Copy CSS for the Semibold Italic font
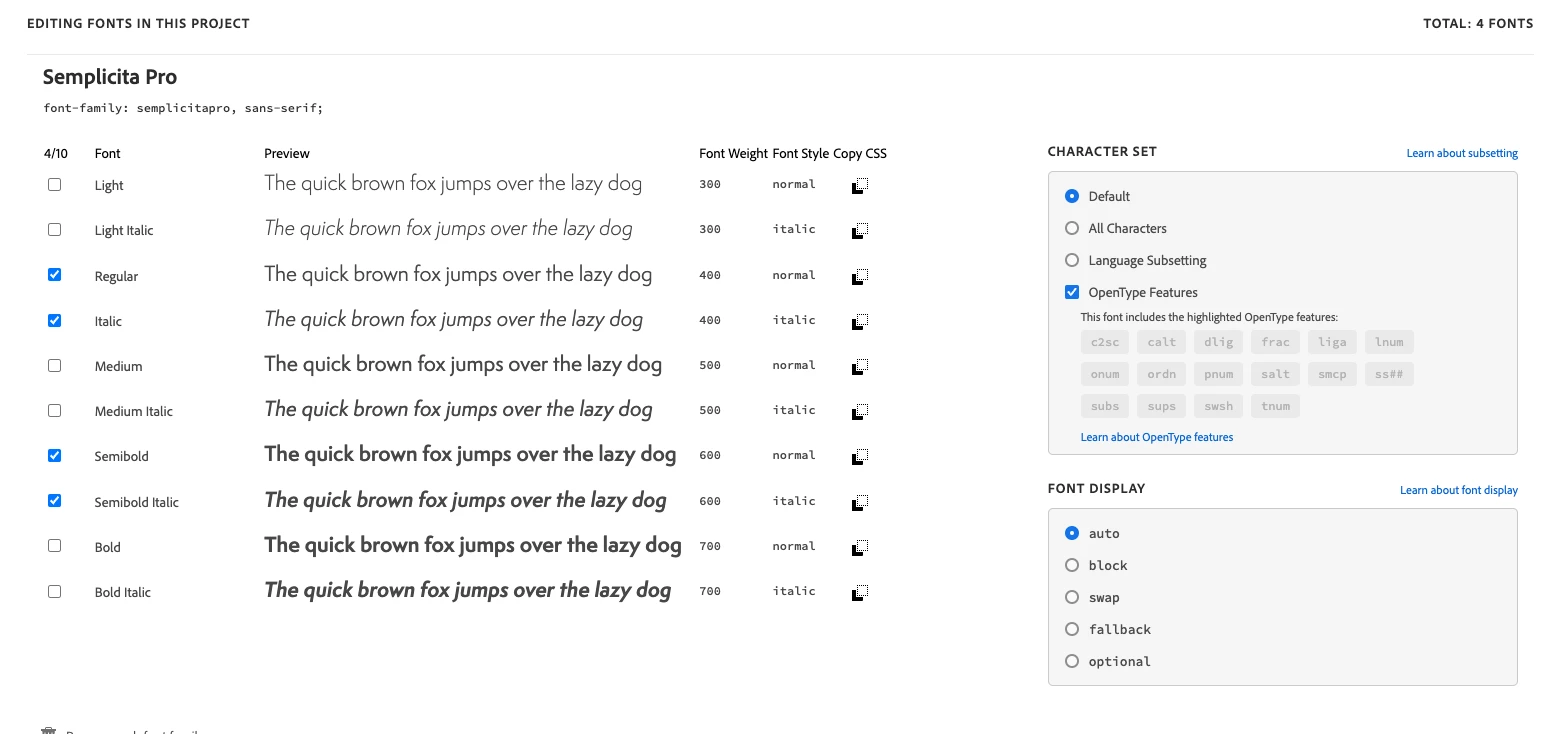Screen dimensions: 1558x734 tap(860, 502)
